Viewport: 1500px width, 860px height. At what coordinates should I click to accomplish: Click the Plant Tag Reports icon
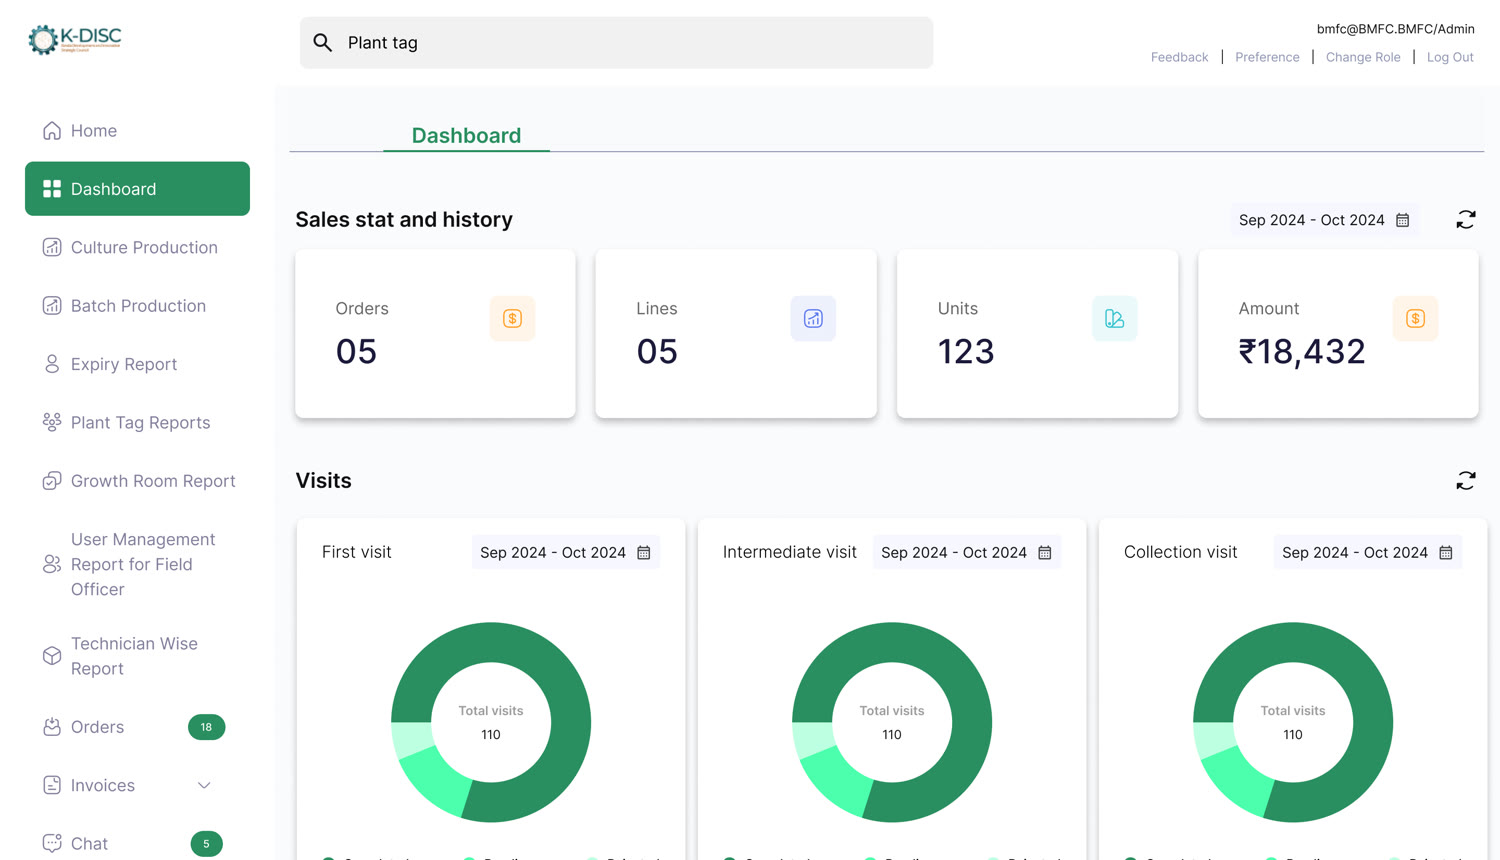[52, 422]
